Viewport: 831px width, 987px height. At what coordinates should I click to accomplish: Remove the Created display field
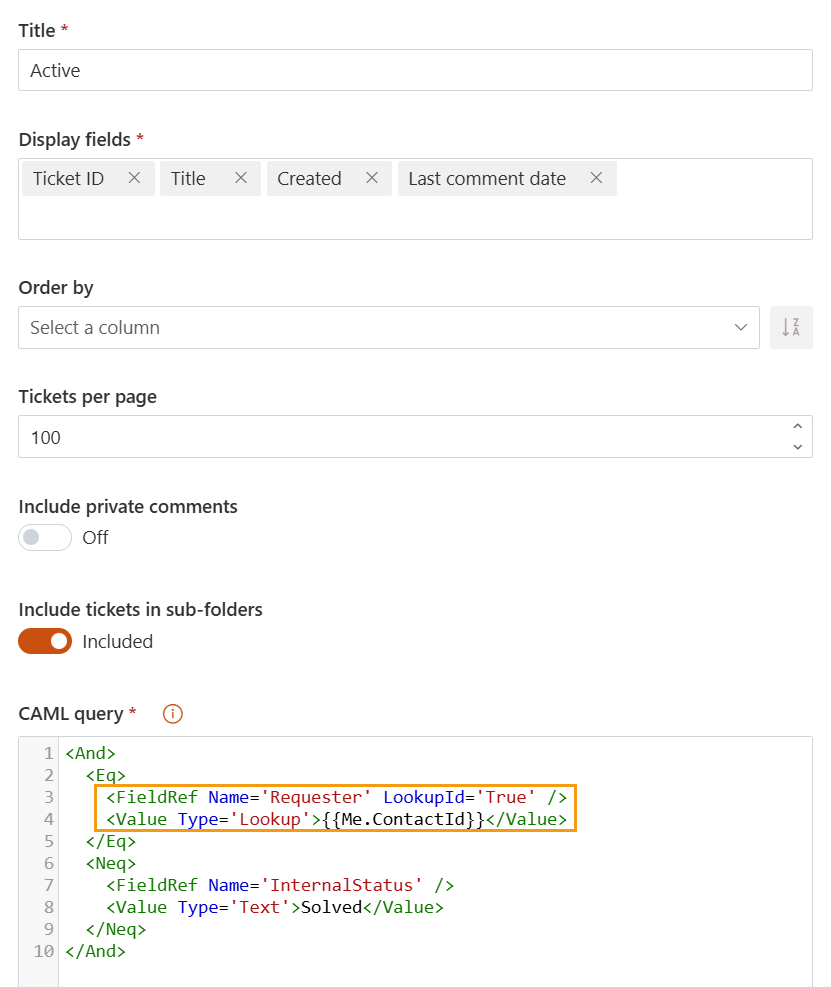371,177
